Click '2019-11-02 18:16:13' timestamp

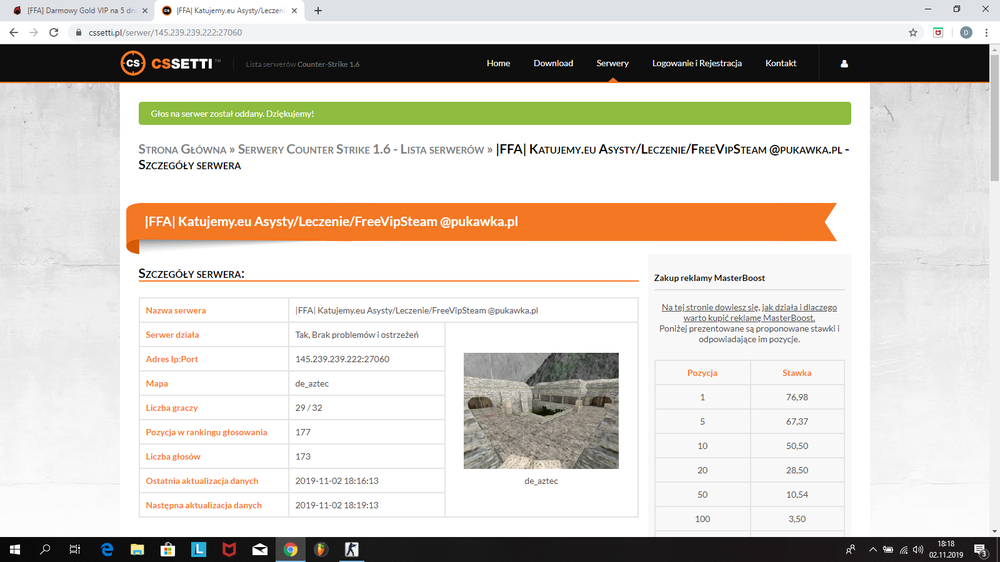(x=336, y=480)
